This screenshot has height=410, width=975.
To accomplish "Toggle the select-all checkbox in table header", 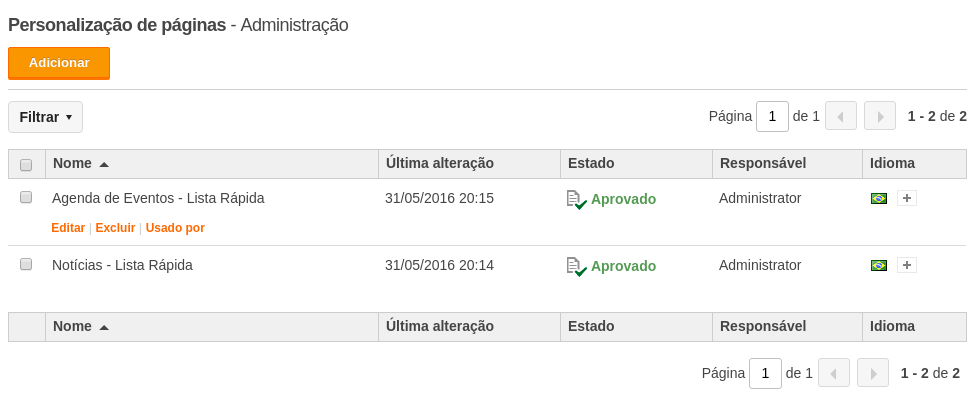I will [x=26, y=165].
